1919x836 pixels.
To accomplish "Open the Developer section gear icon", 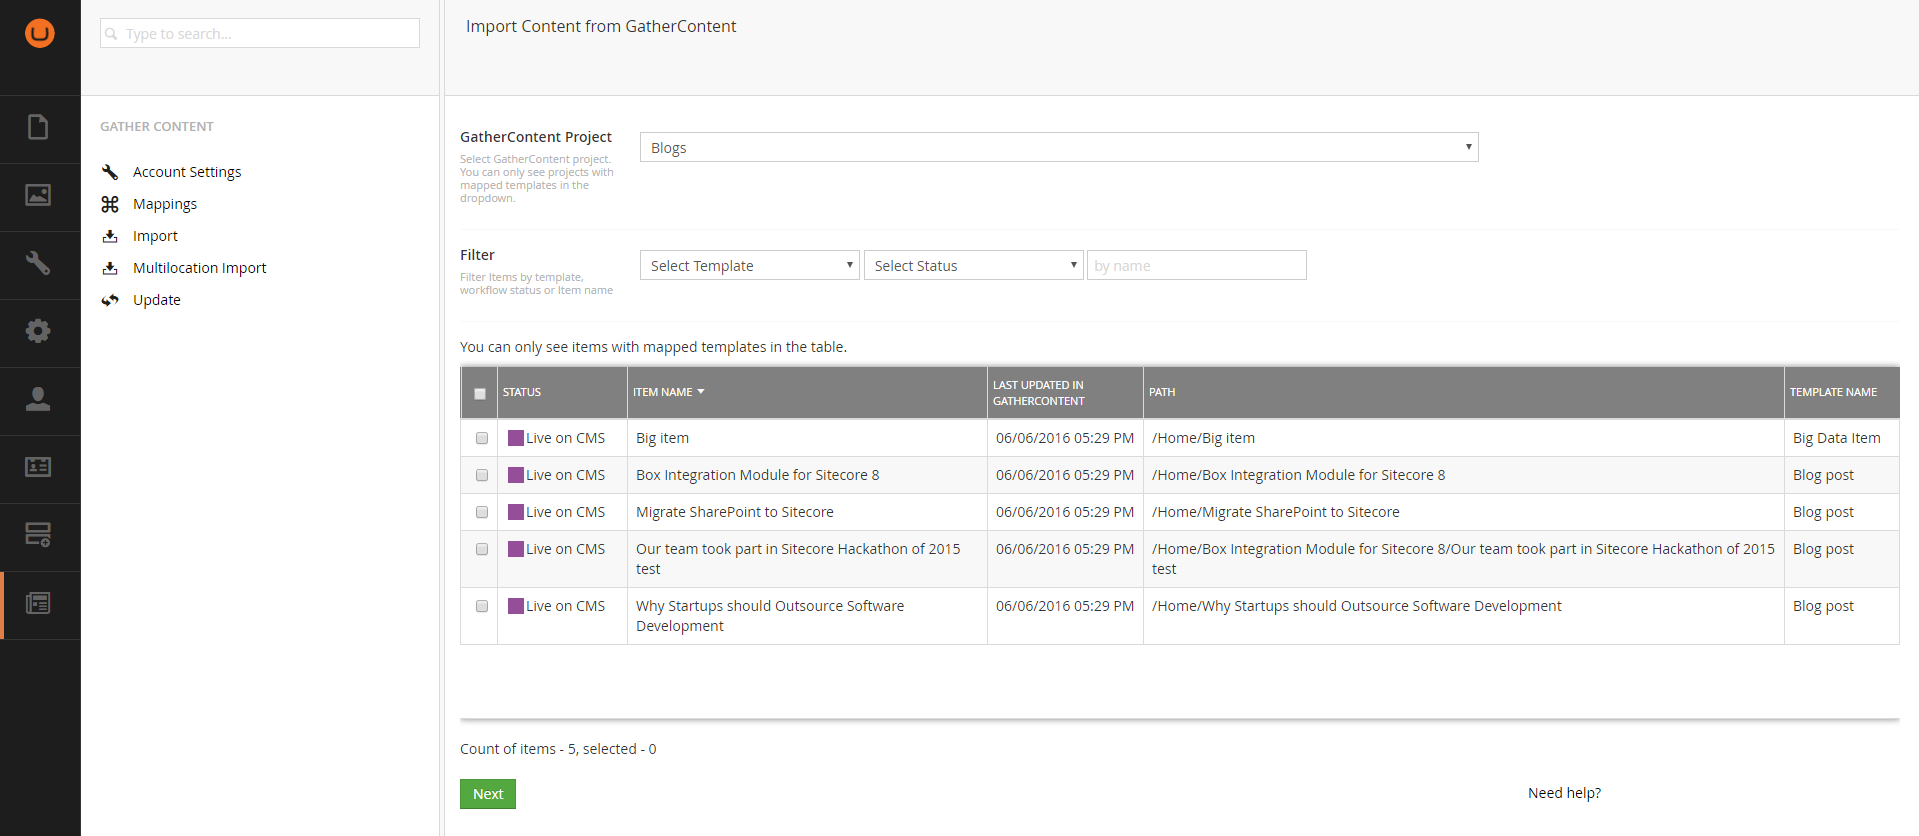I will (x=38, y=331).
